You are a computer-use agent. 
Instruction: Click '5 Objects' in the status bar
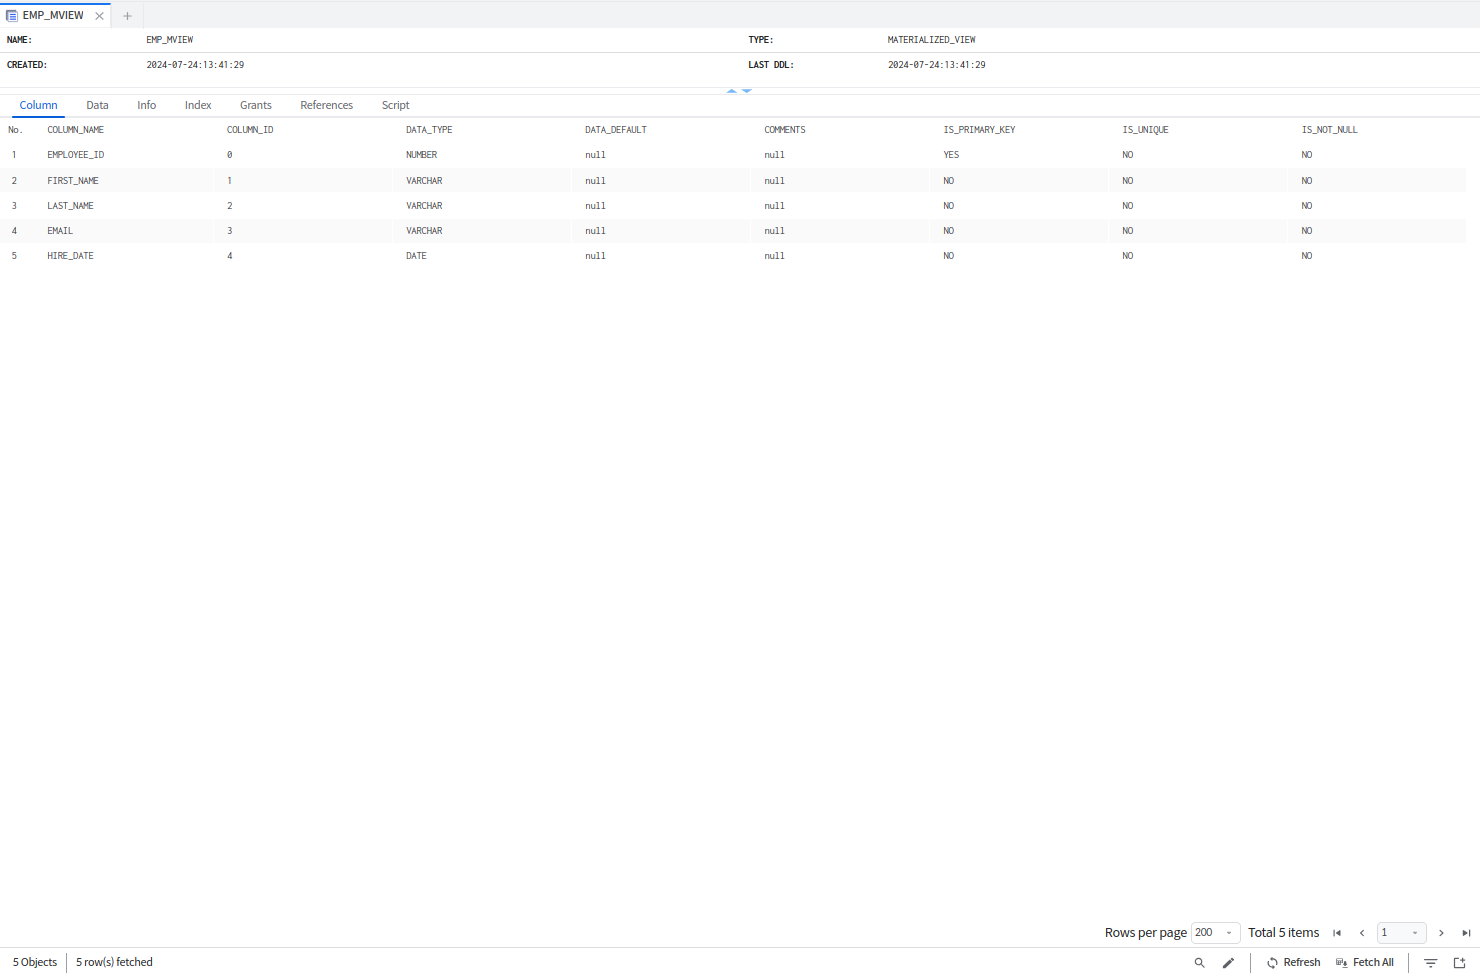(35, 963)
